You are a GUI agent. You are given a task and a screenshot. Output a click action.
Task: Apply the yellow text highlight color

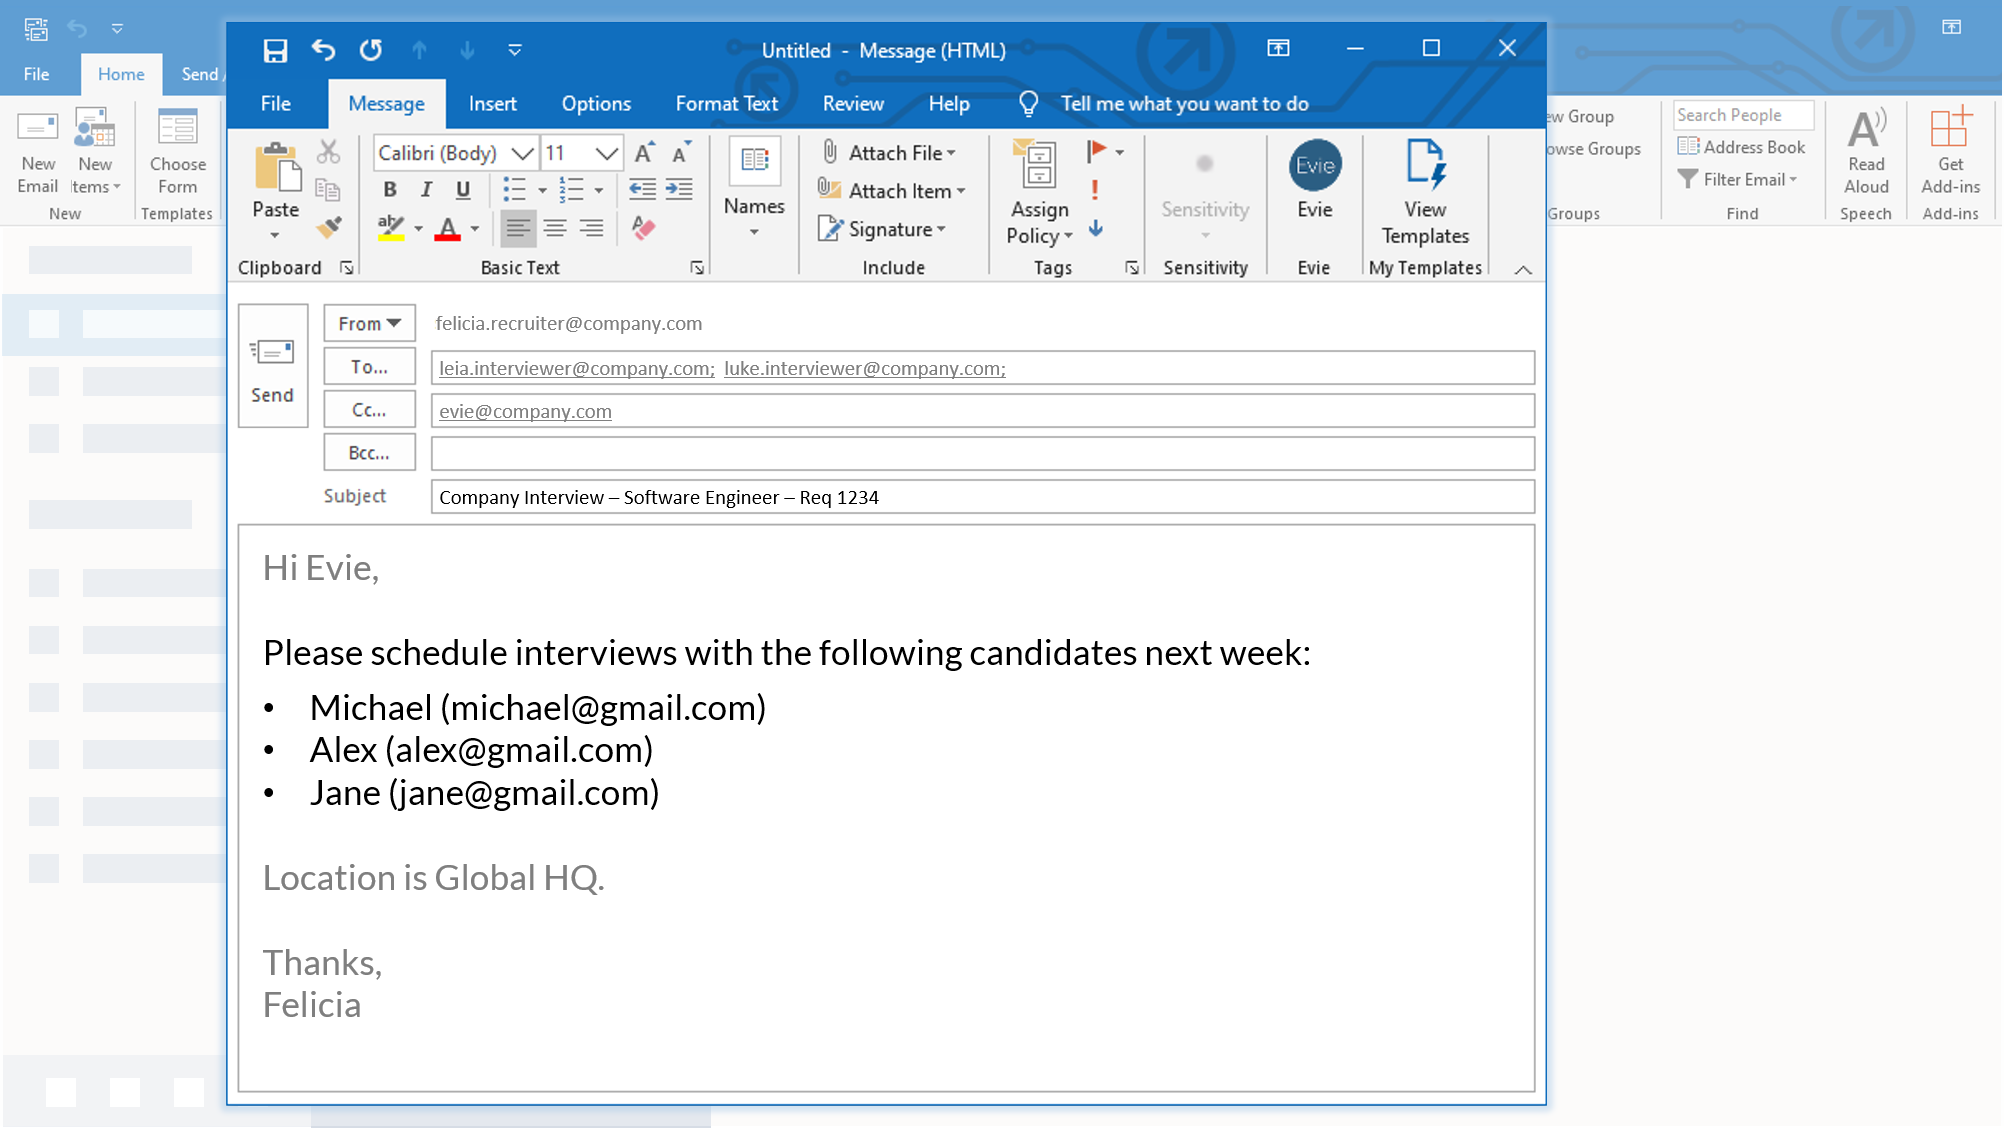pyautogui.click(x=391, y=228)
